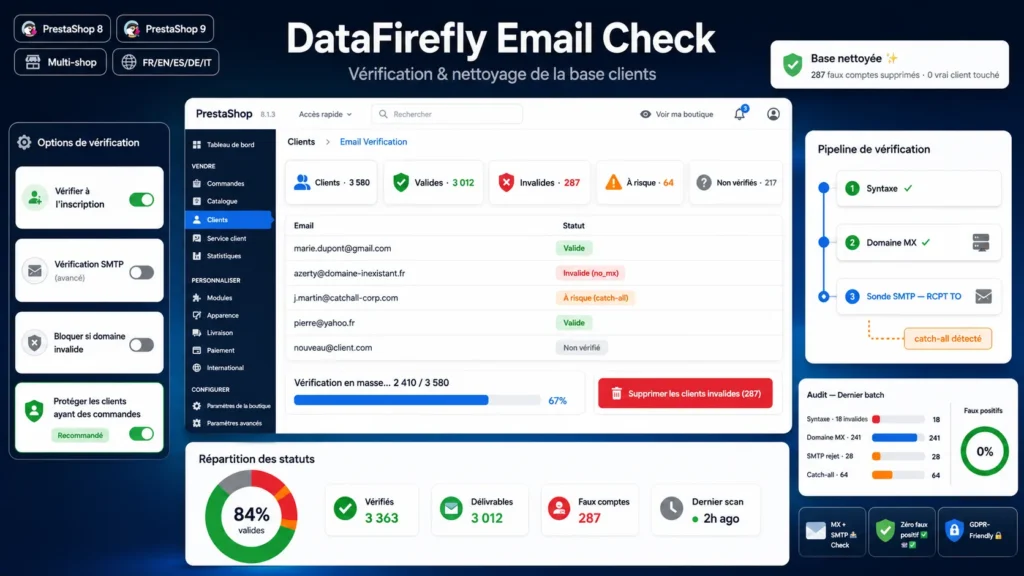
Task: Enable Bloquer si domaine invalide toggle
Action: pos(141,345)
